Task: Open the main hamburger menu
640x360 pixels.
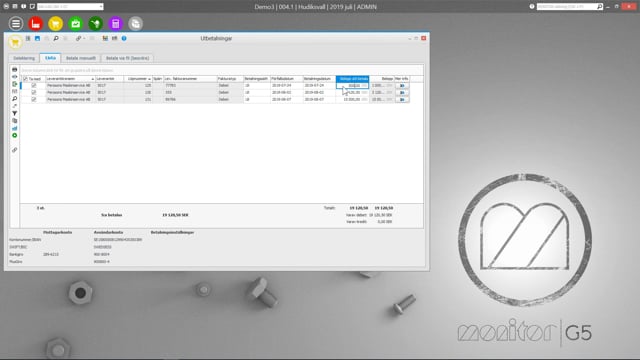Action: [x=16, y=24]
